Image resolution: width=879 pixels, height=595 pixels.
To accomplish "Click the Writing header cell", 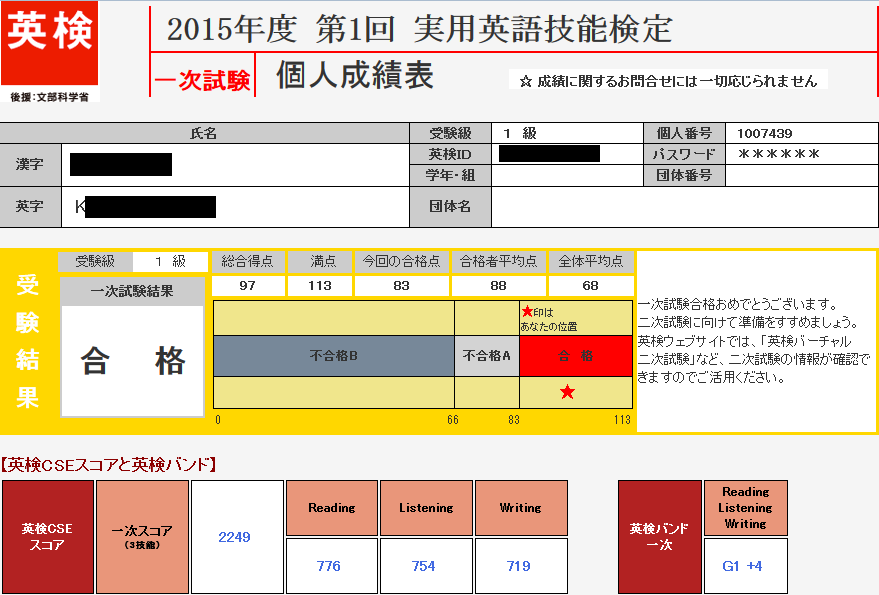I will coord(521,508).
